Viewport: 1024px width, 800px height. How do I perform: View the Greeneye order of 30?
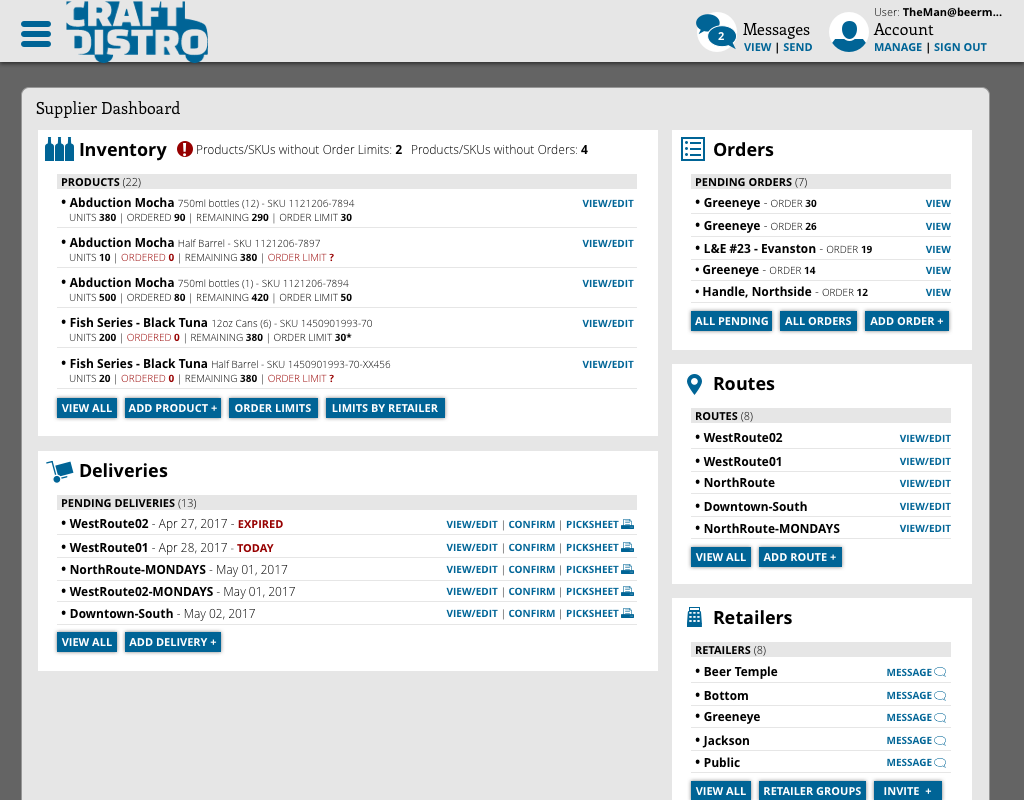938,203
